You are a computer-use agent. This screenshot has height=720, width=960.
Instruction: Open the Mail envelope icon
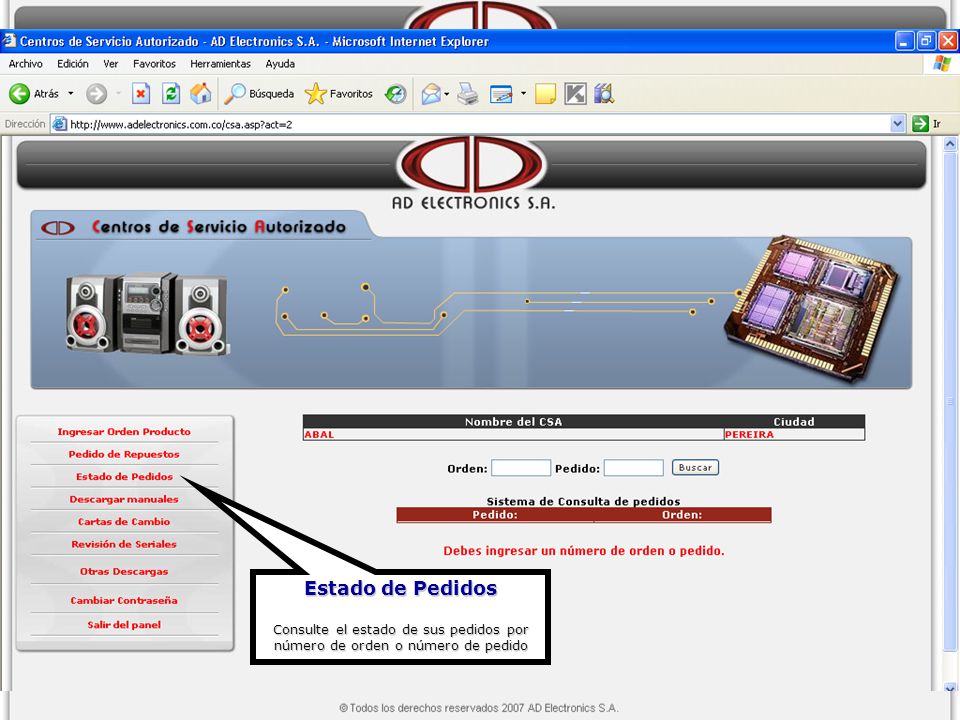pyautogui.click(x=431, y=94)
